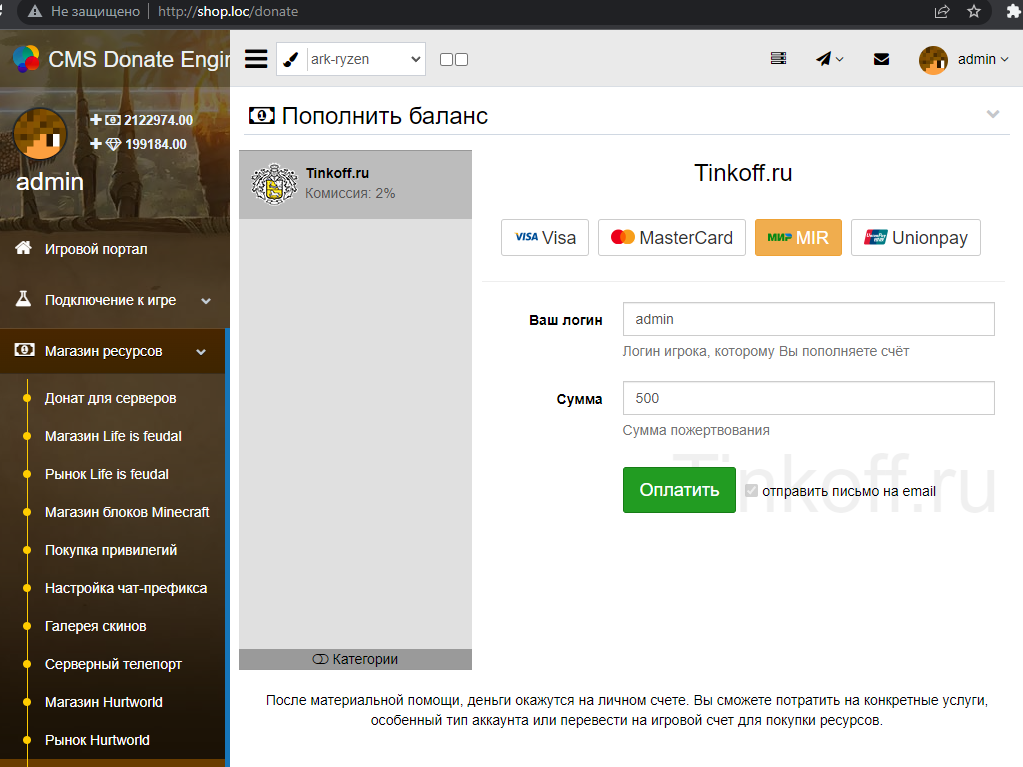Select Tinkoff.ru payment method in list
Image resolution: width=1023 pixels, height=767 pixels.
(x=355, y=184)
